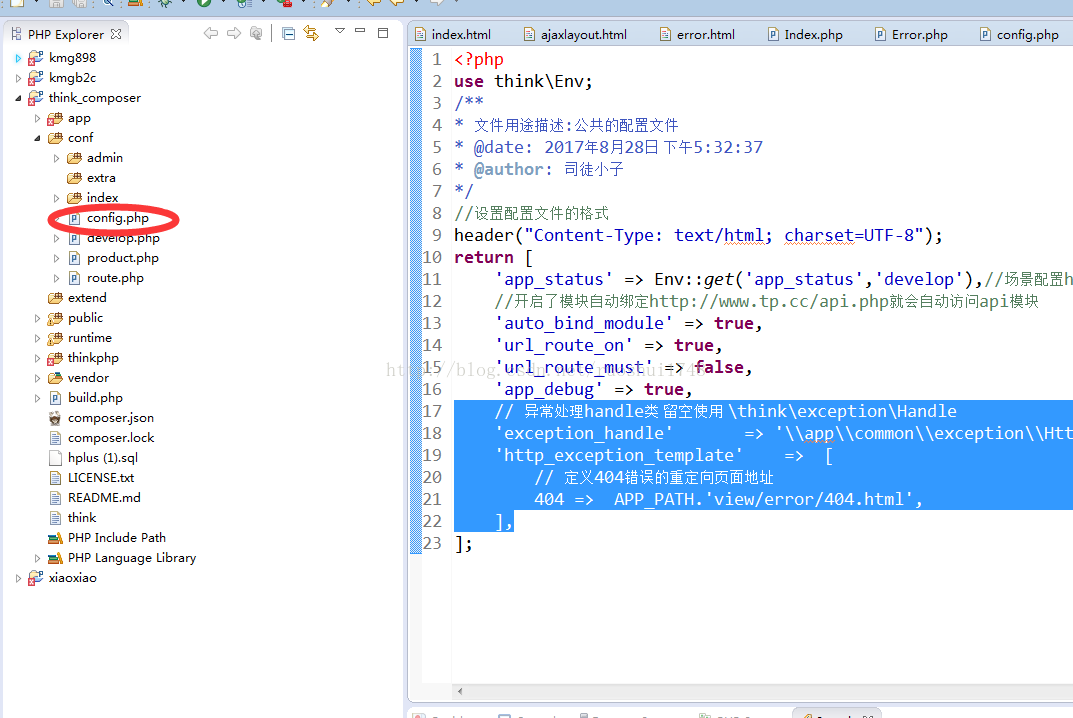Click the kmg898 project icon
Screen dimensions: 1073x718
tap(36, 58)
